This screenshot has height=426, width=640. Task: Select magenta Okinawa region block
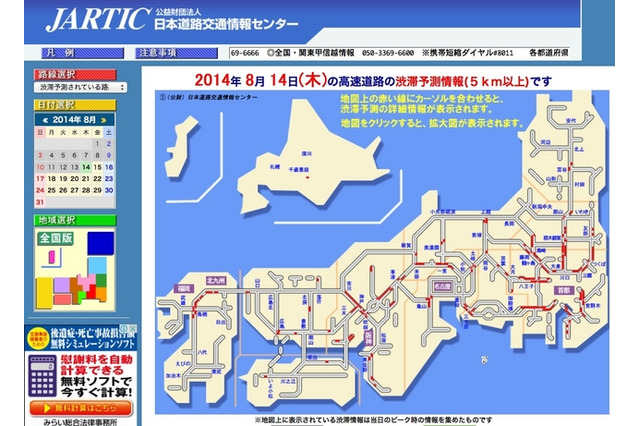[52, 257]
